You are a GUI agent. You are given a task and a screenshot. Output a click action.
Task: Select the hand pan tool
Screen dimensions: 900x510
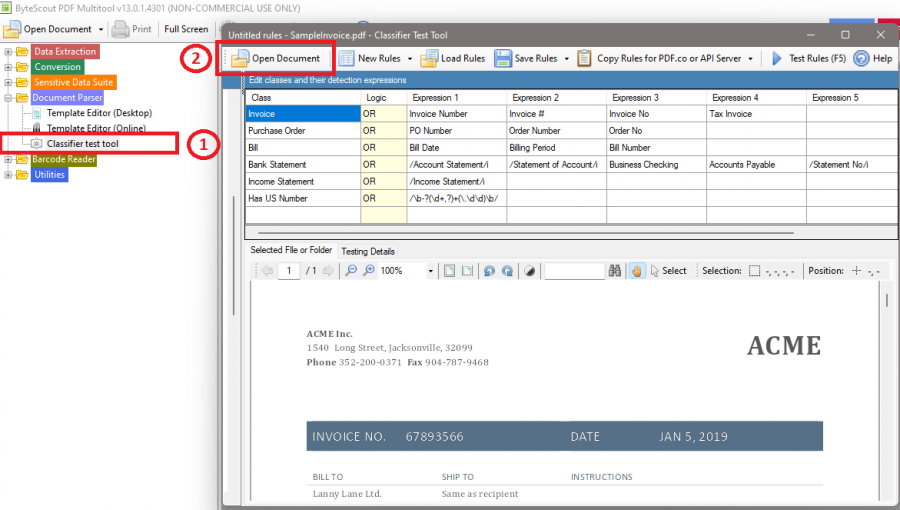coord(637,271)
